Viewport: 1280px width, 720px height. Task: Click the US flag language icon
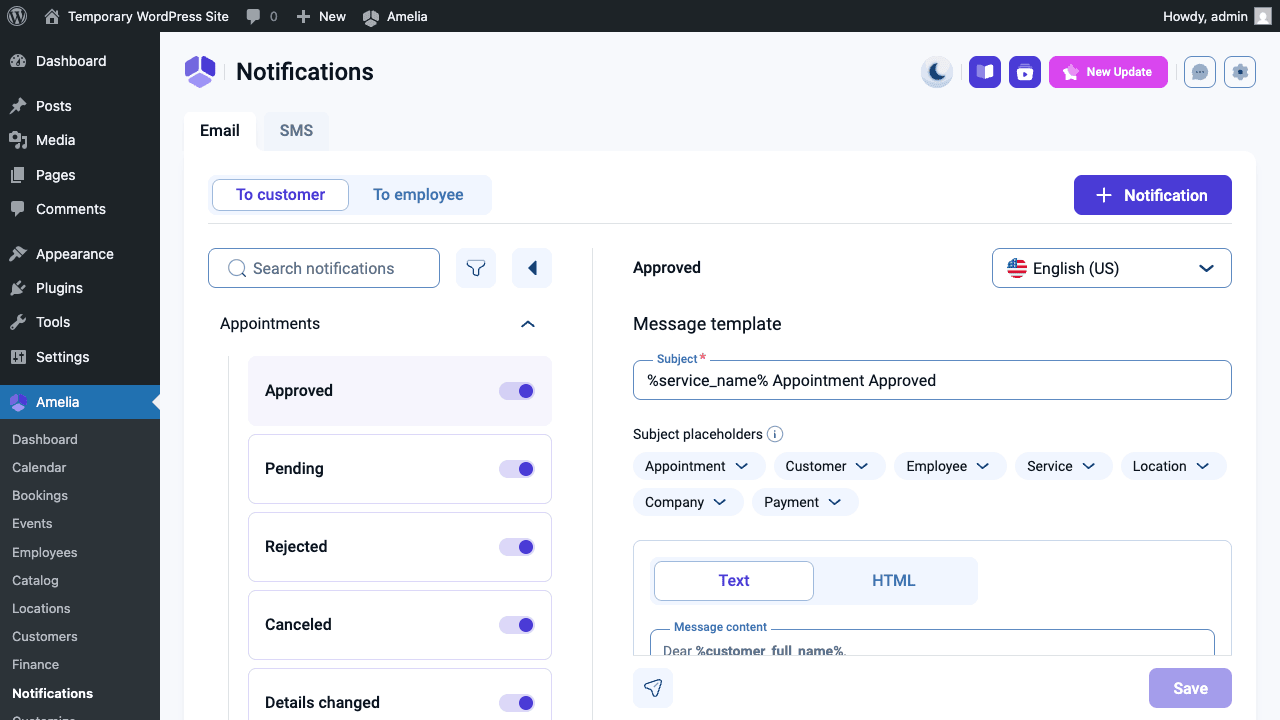point(1017,268)
